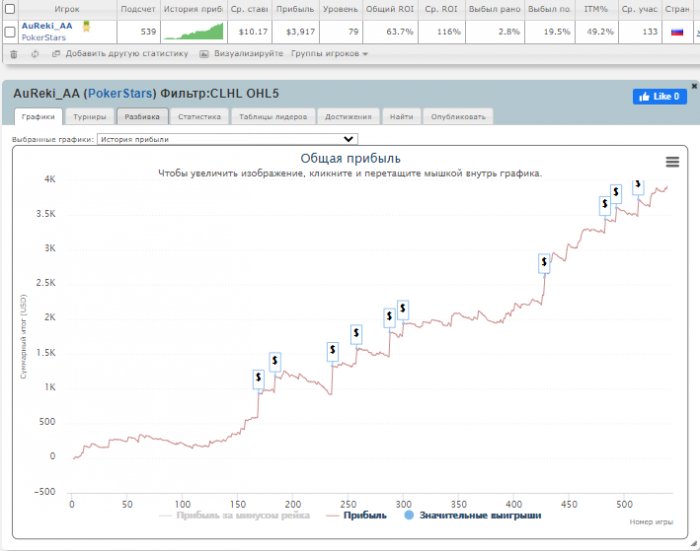Viewport: 700px width, 551px height.
Task: Click the note icon beside AuReki_AA
Action: coord(85,26)
